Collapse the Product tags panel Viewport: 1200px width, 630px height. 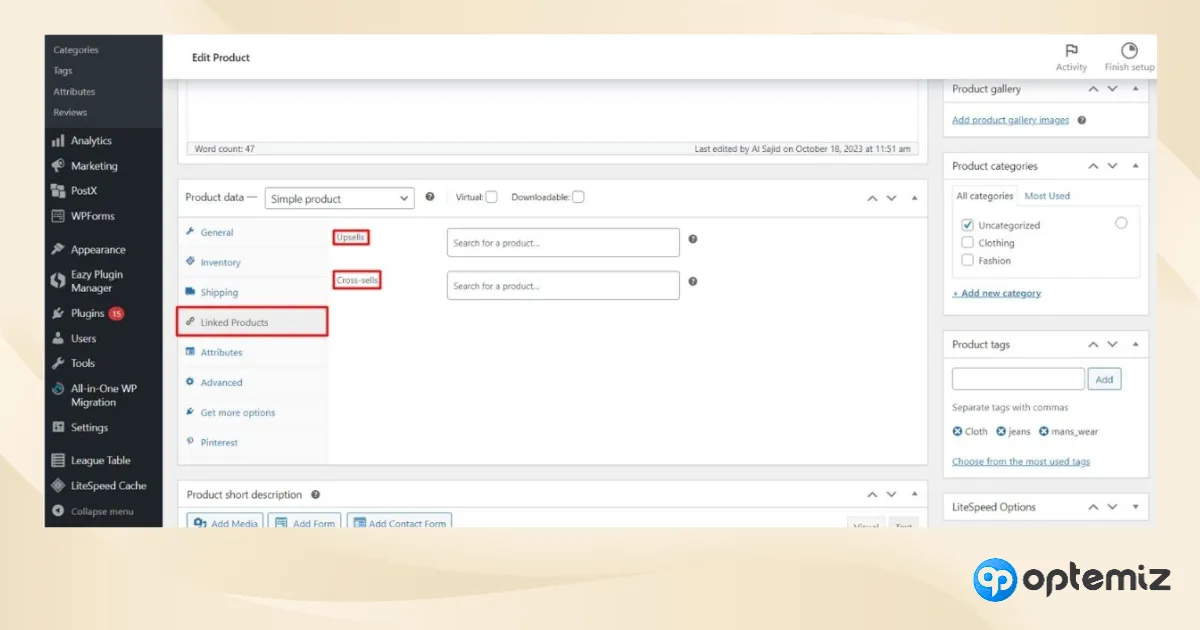(1135, 344)
